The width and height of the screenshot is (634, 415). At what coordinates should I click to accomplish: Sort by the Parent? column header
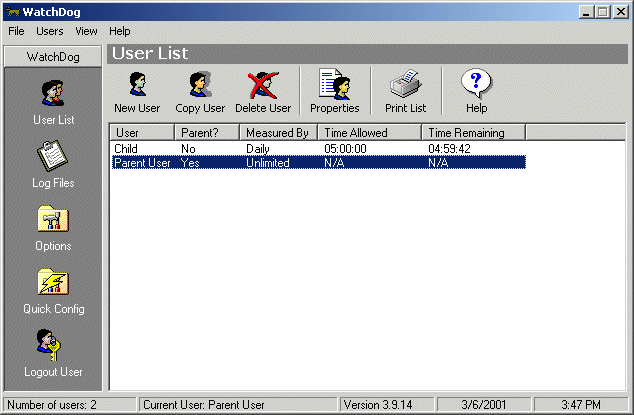pos(207,133)
